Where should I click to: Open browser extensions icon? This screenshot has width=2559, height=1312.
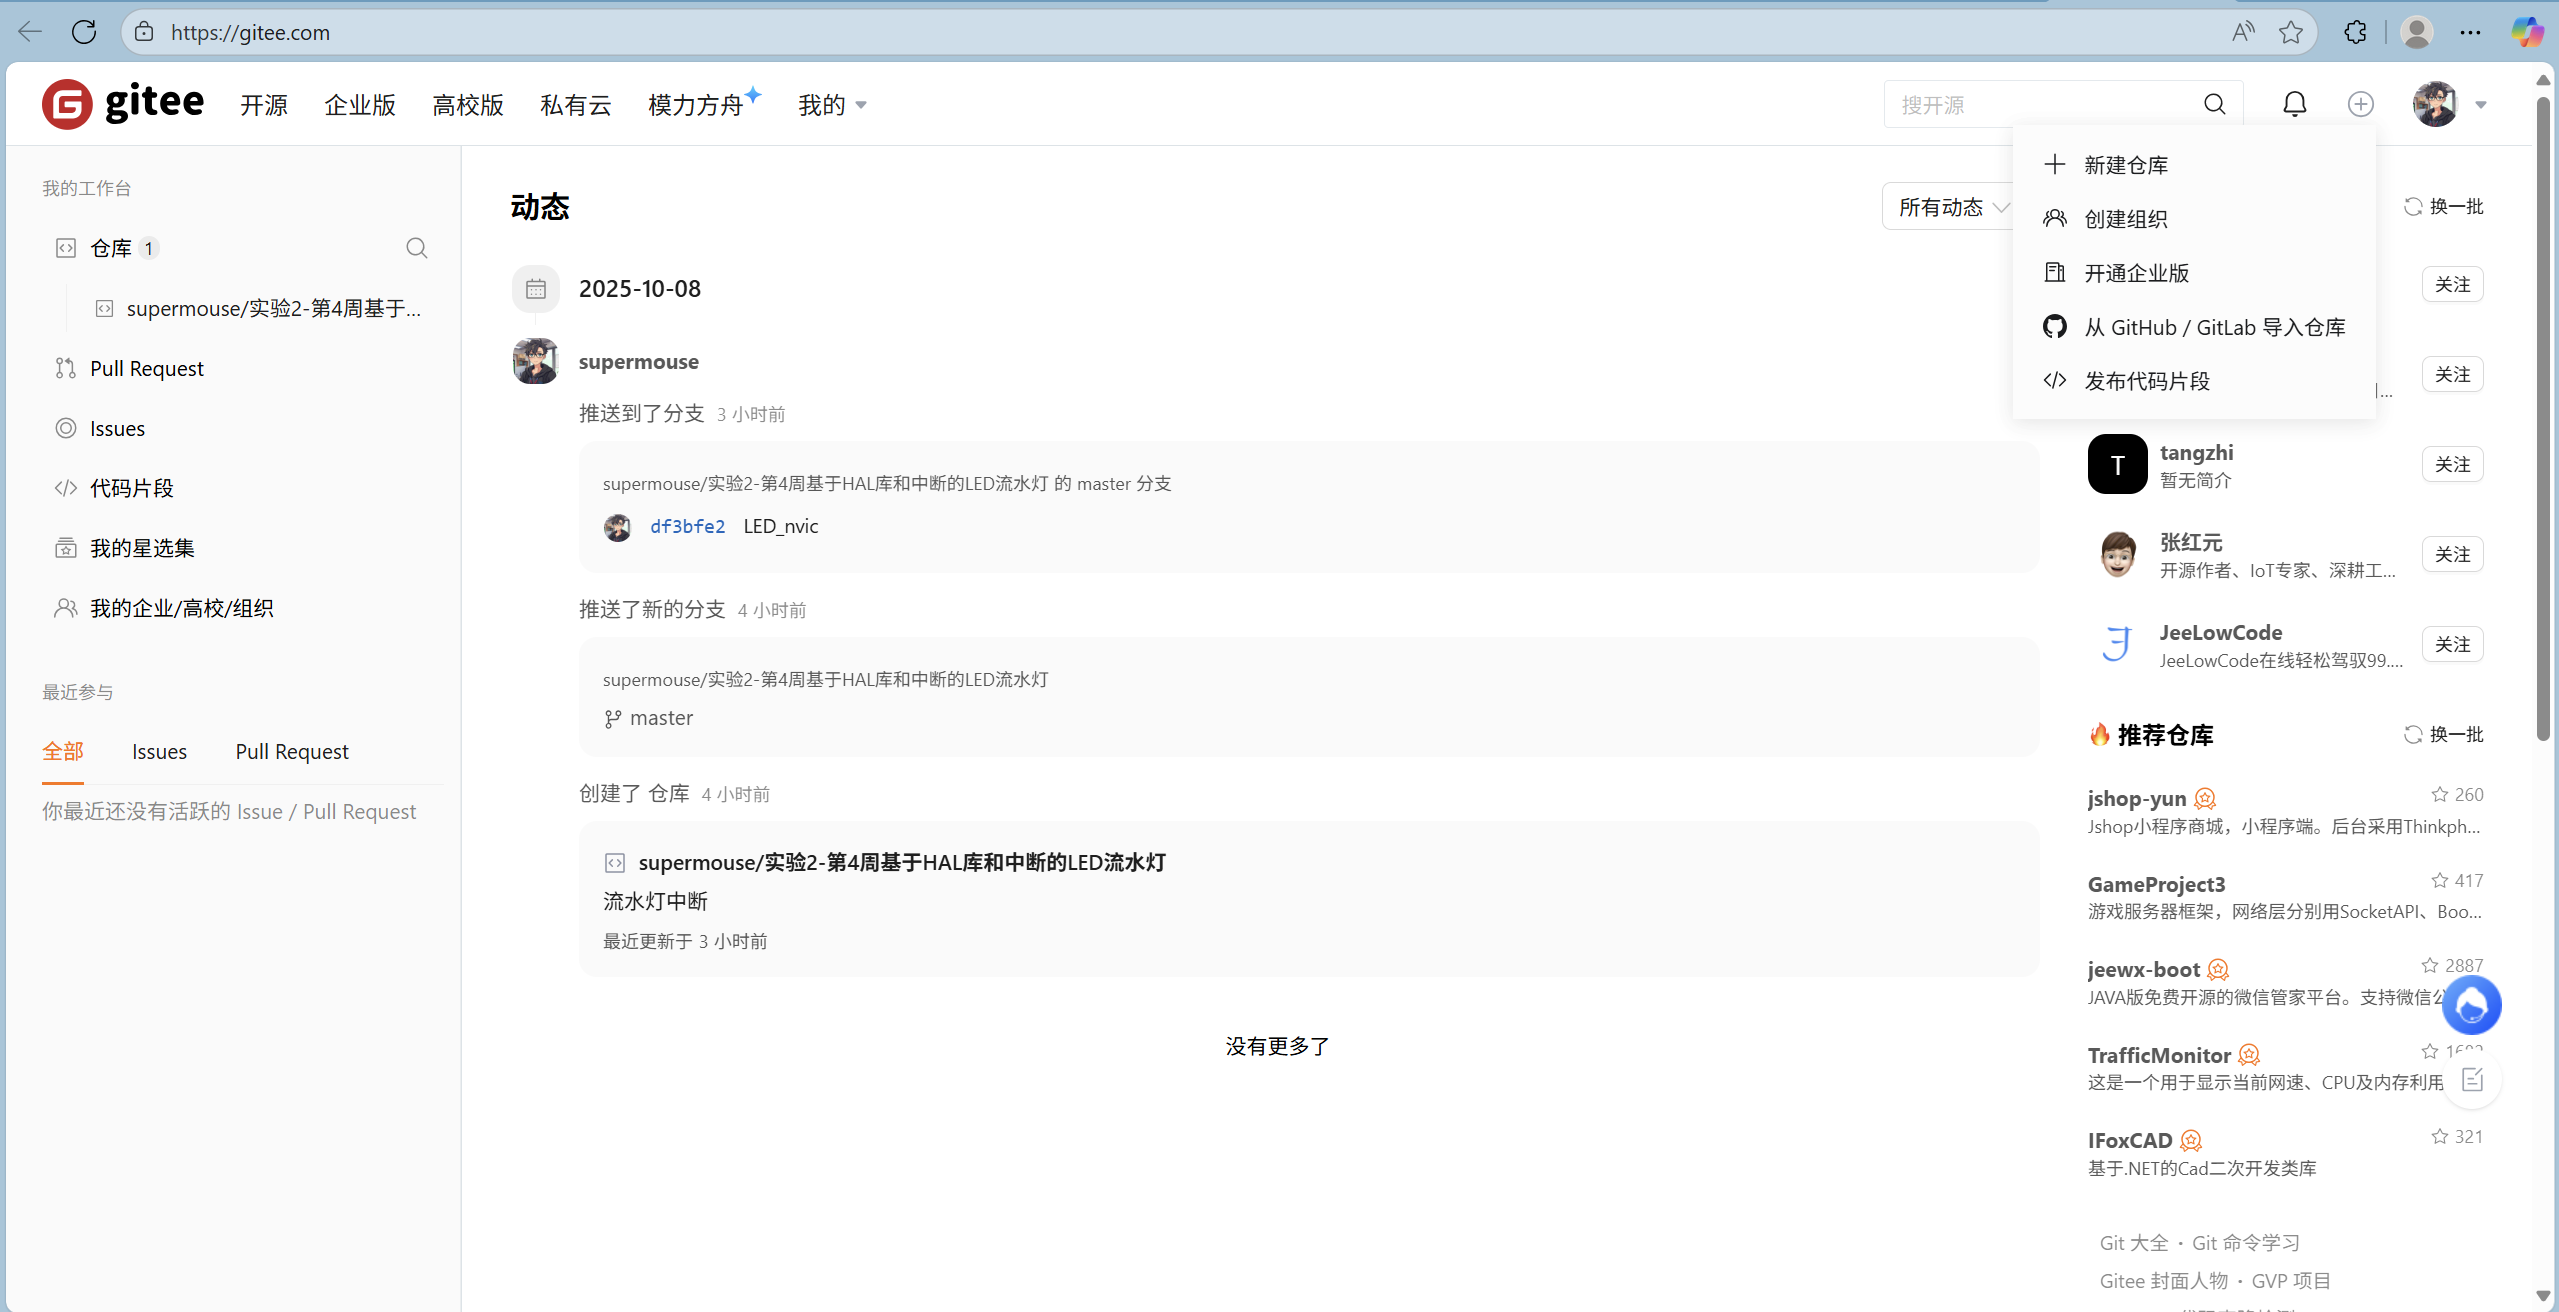point(2355,32)
